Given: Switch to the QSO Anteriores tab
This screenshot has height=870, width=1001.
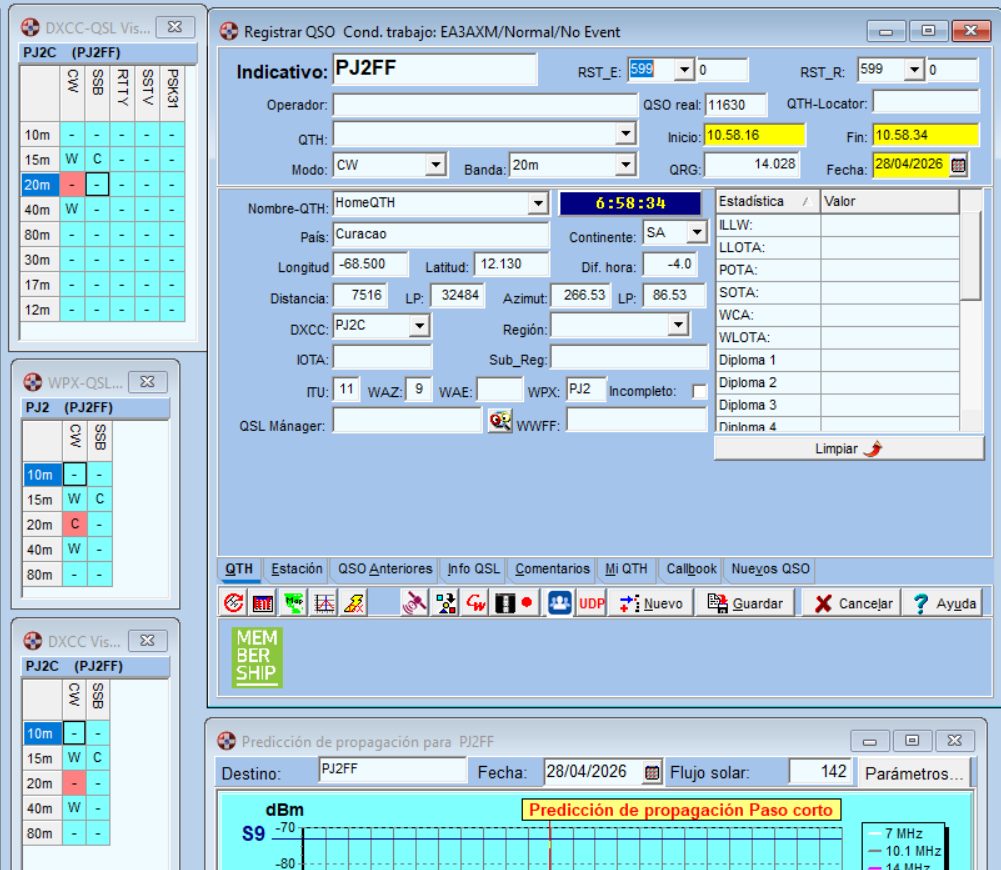Looking at the screenshot, I should 385,569.
